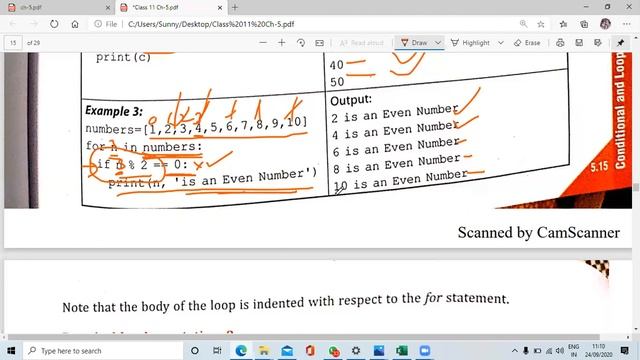Open the Photos app on taskbar
This screenshot has height=360, width=640.
379,351
